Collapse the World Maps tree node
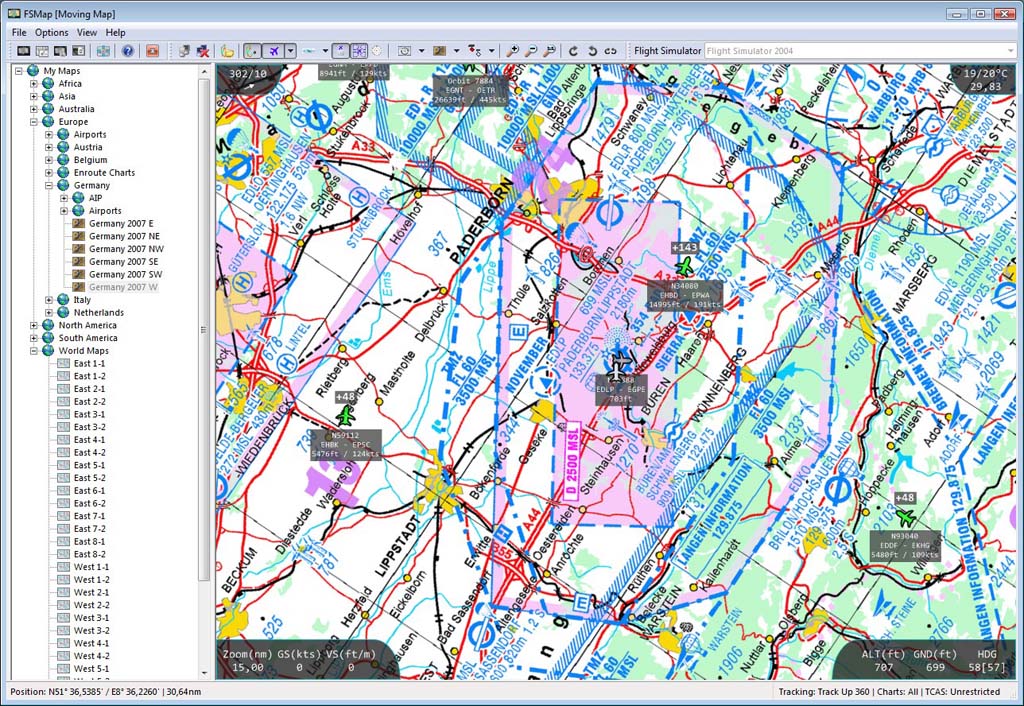This screenshot has height=706, width=1024. coord(33,351)
